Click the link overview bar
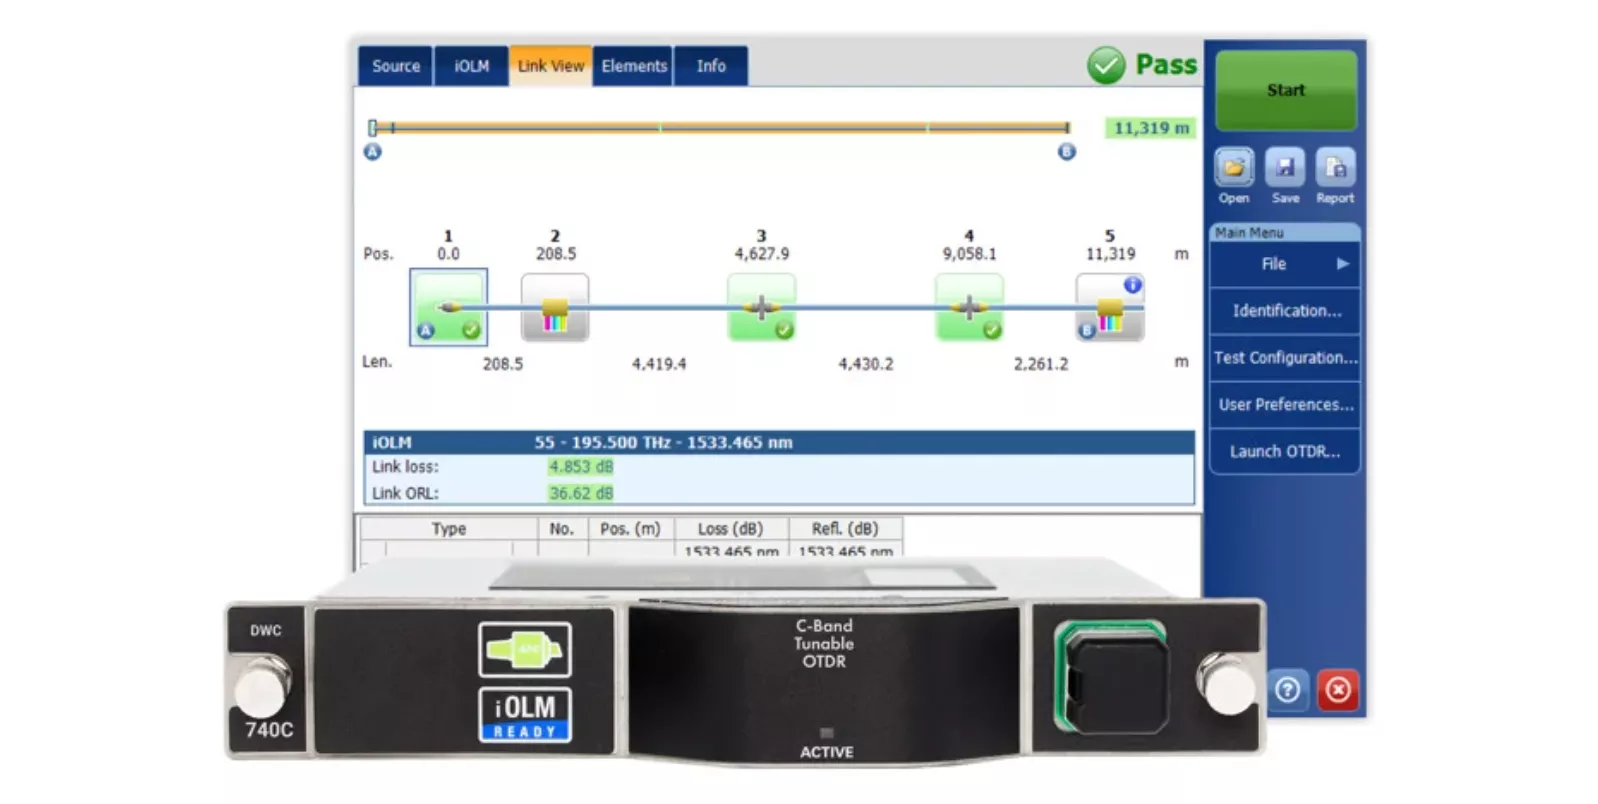The width and height of the screenshot is (1598, 804). [x=720, y=128]
